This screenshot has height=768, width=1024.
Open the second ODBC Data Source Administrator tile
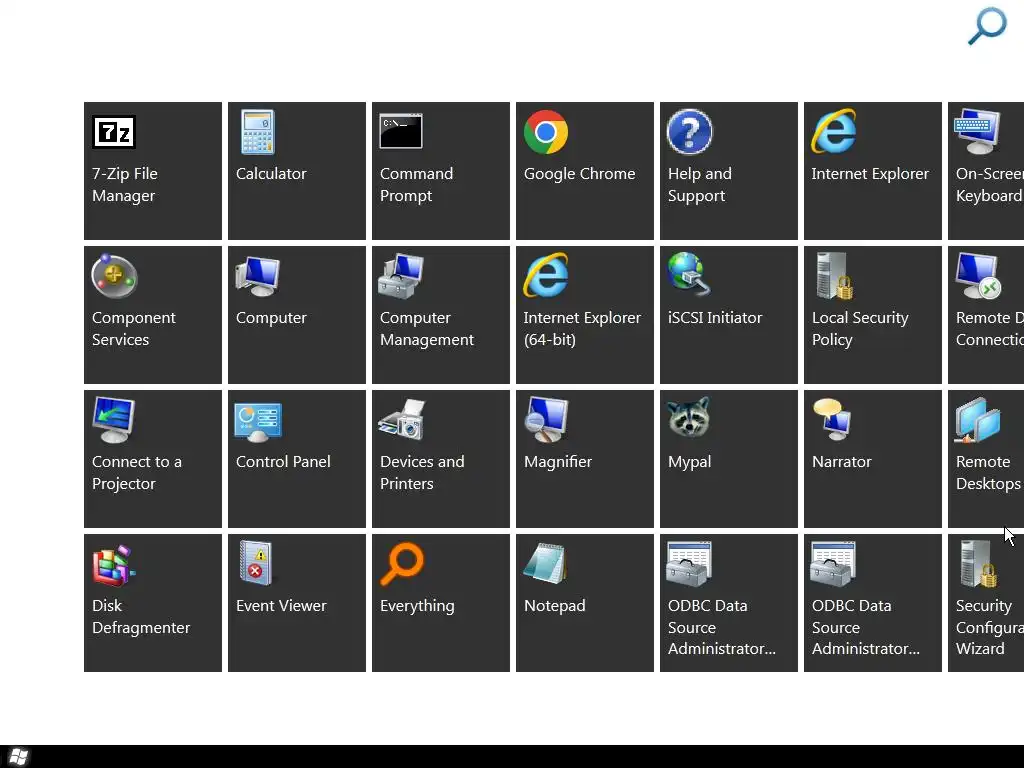pos(873,603)
